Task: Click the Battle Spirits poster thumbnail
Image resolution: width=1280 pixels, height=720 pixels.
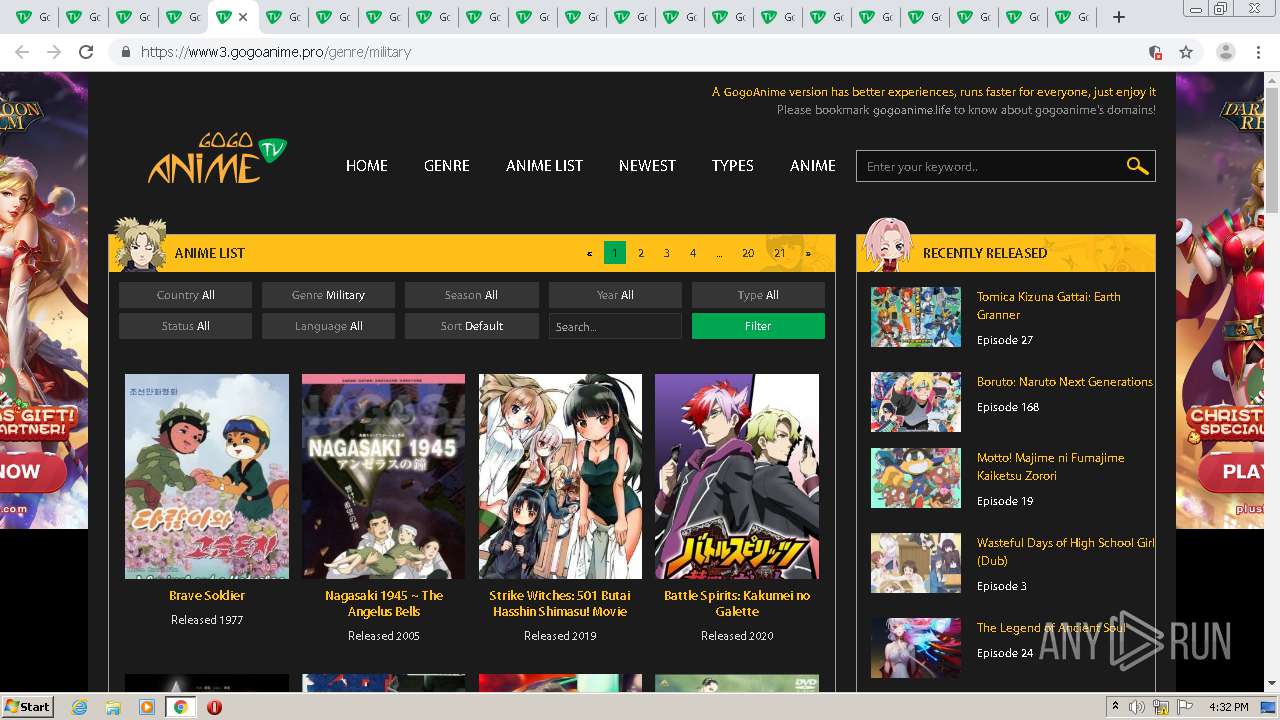Action: [x=737, y=476]
